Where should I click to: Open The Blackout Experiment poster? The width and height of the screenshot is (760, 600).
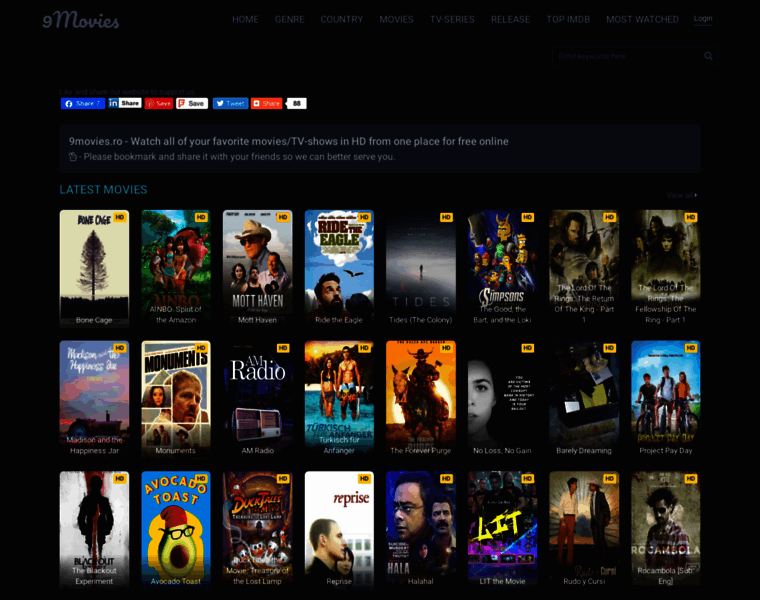pos(94,530)
